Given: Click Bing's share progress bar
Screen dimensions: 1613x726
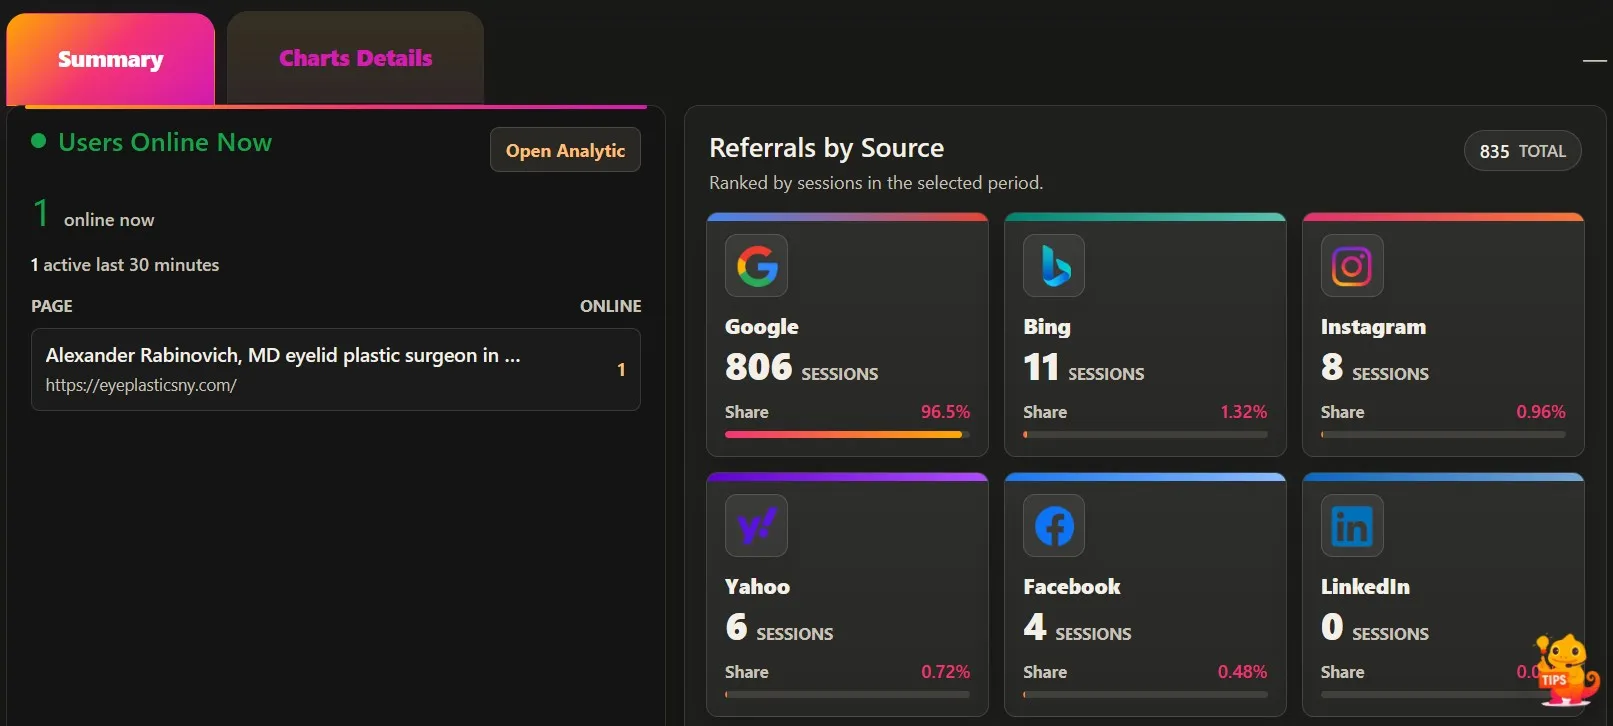Looking at the screenshot, I should point(1145,435).
